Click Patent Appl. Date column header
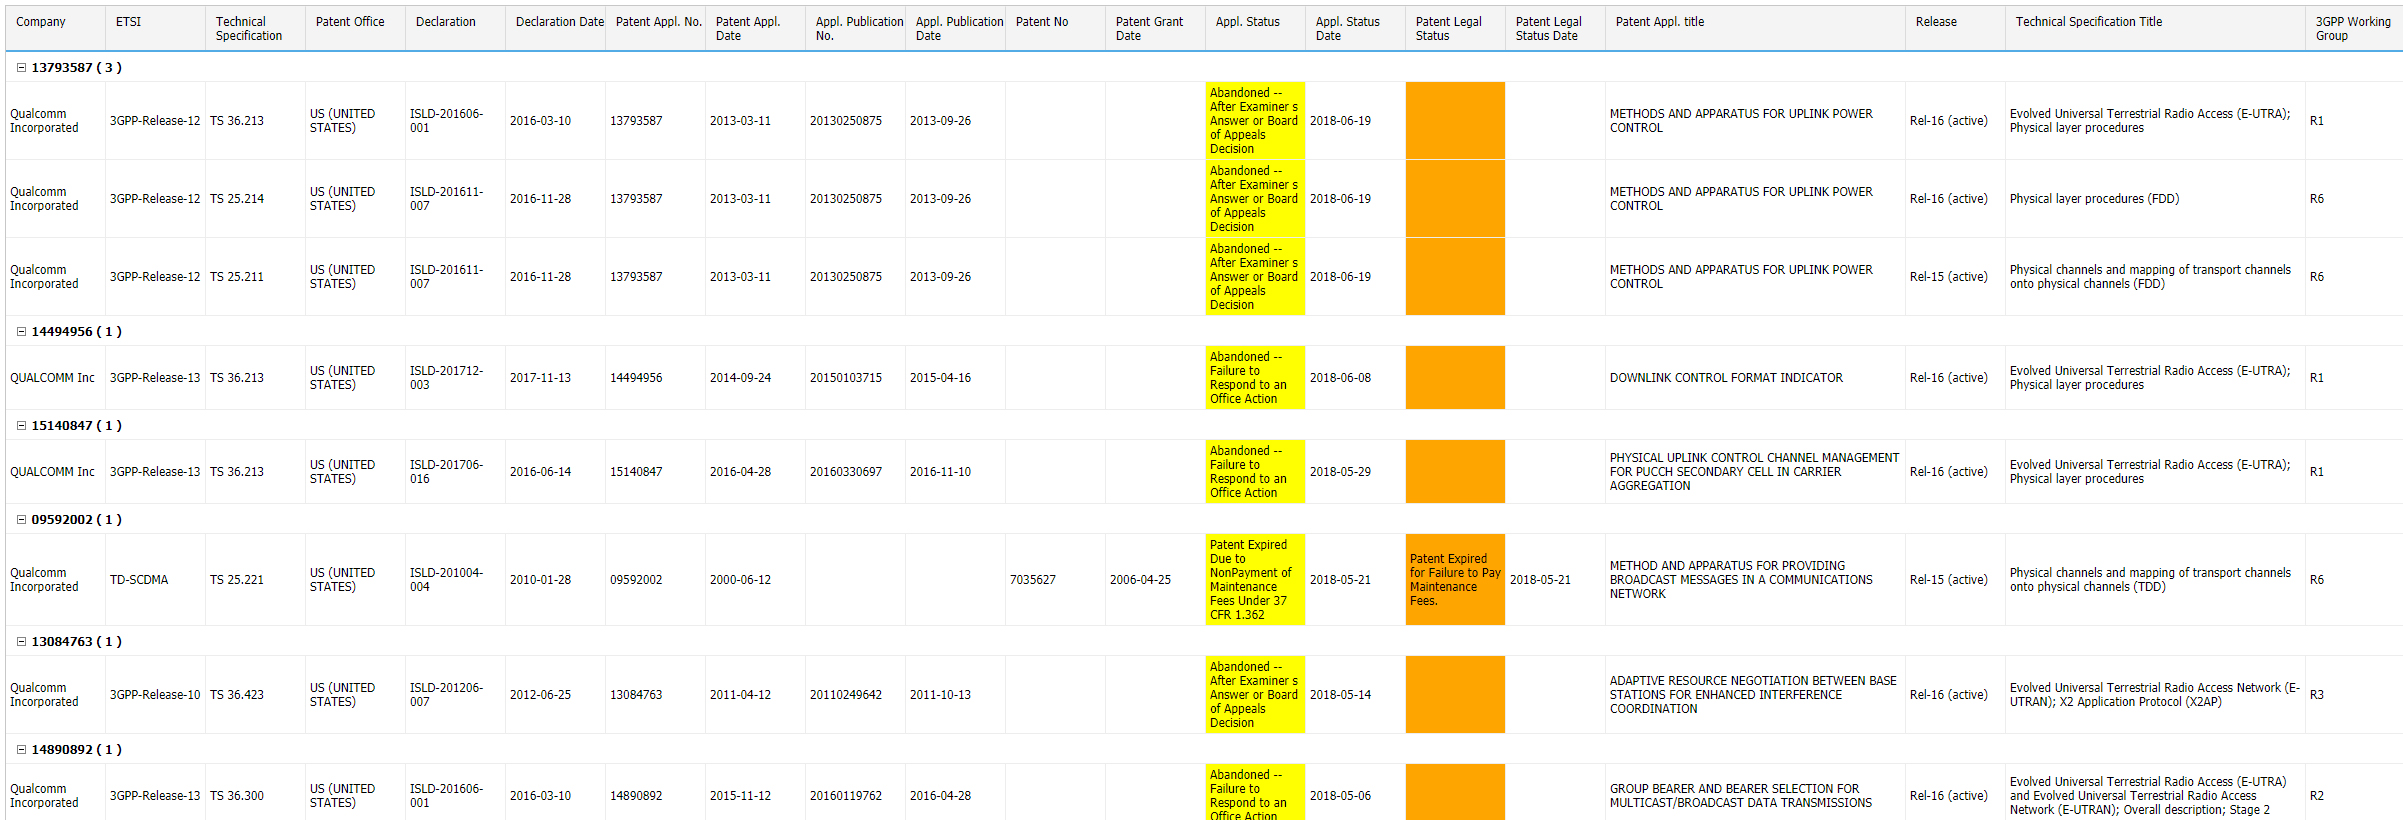Image resolution: width=2403 pixels, height=820 pixels. [755, 28]
